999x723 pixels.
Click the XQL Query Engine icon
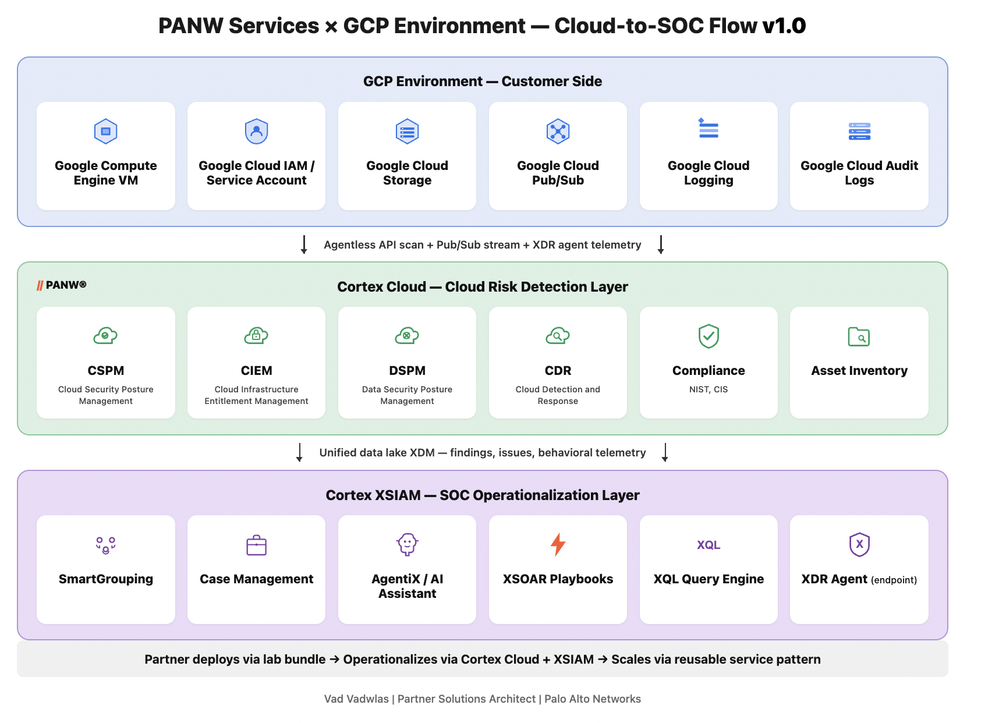pos(708,545)
